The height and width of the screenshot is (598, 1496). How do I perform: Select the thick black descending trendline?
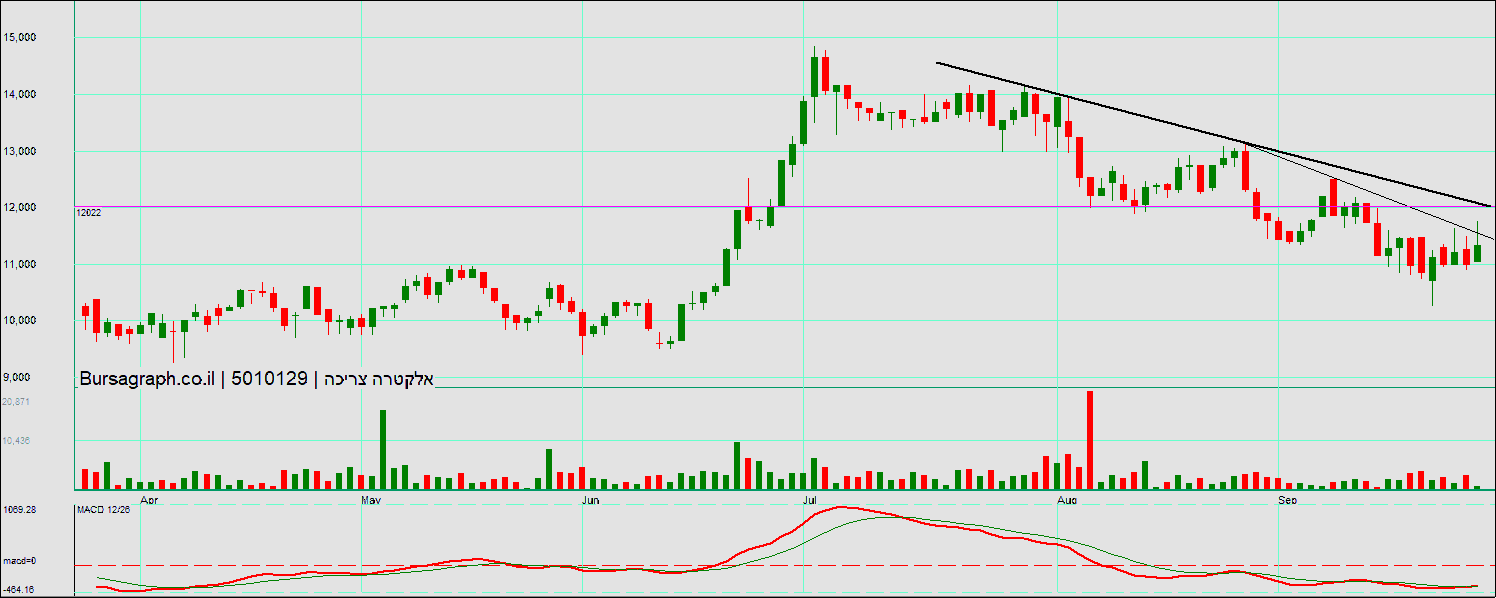(1215, 135)
